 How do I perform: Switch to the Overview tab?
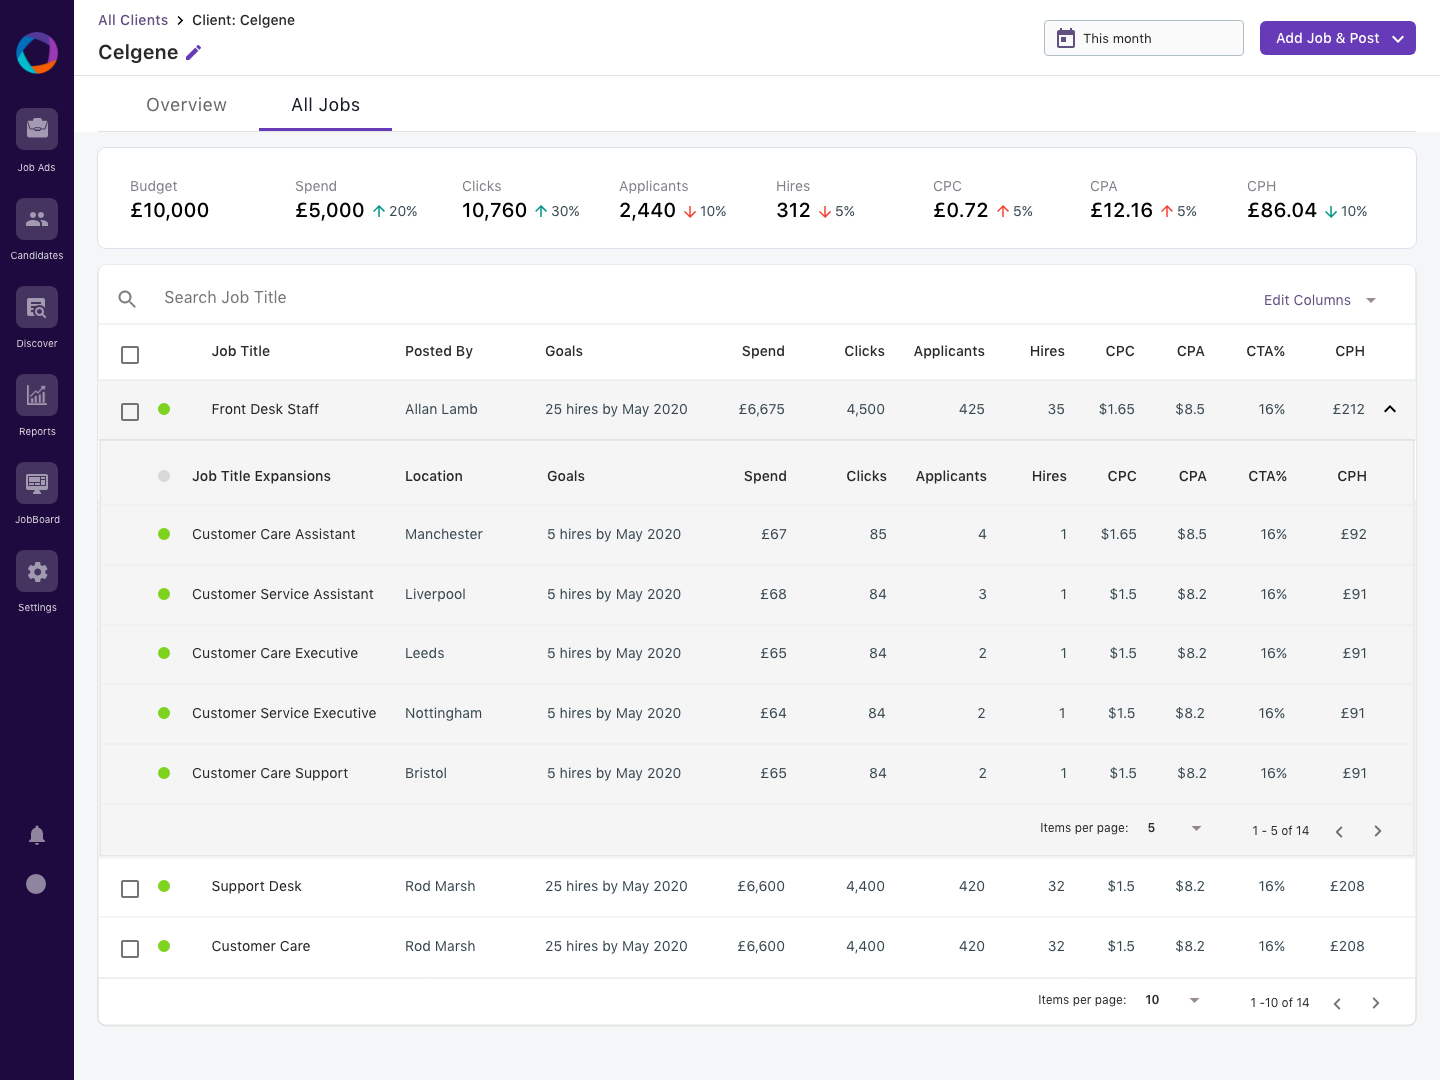click(186, 105)
